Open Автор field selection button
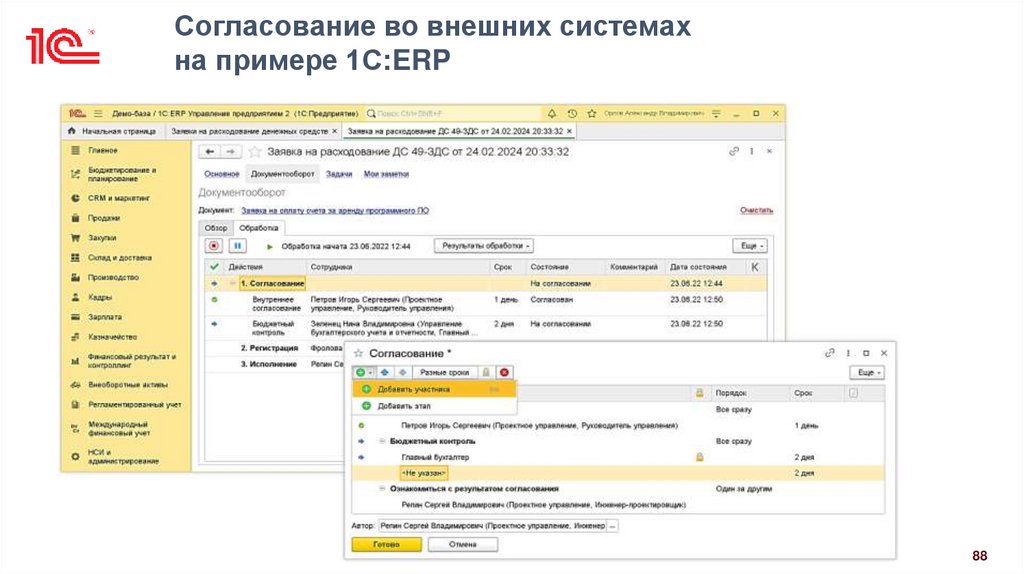The height and width of the screenshot is (574, 1024). tap(613, 526)
